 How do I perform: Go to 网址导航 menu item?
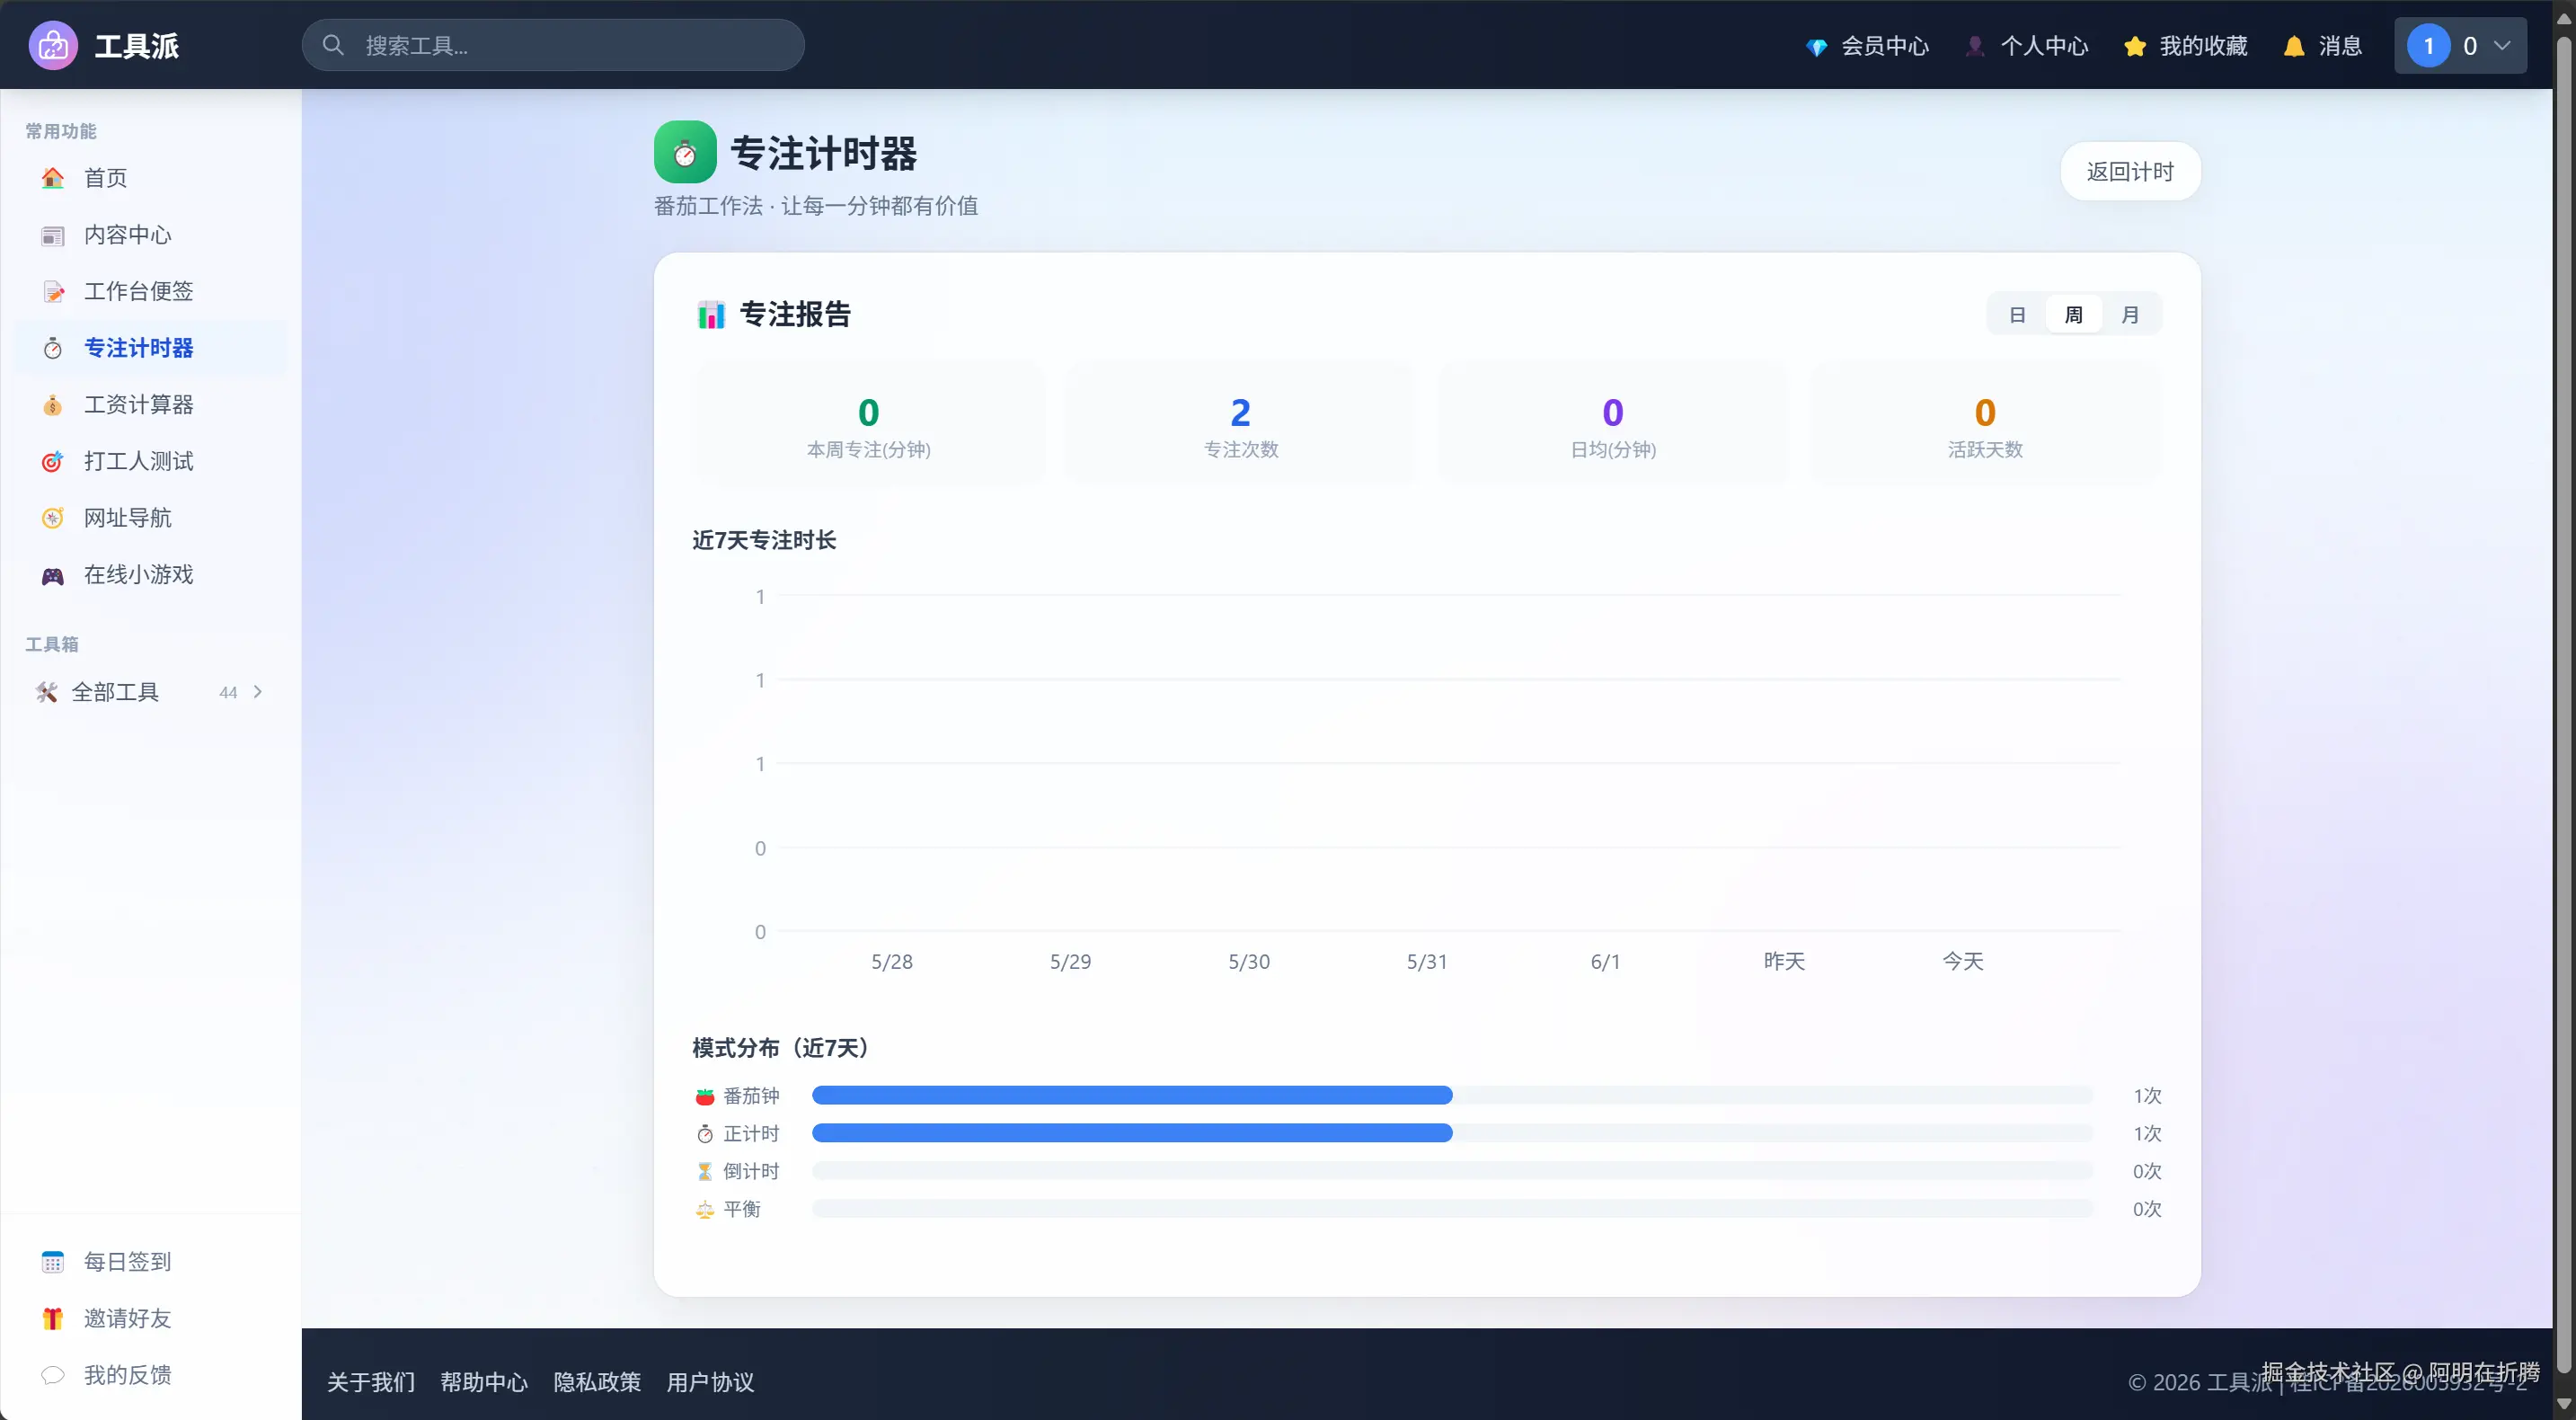(151, 518)
